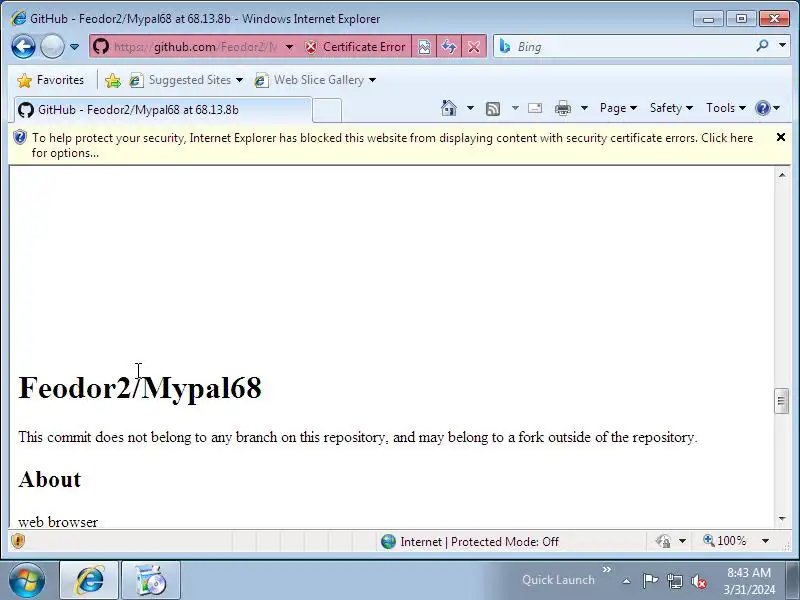800x600 pixels.
Task: Open the Help question mark menu
Action: pyautogui.click(x=767, y=108)
